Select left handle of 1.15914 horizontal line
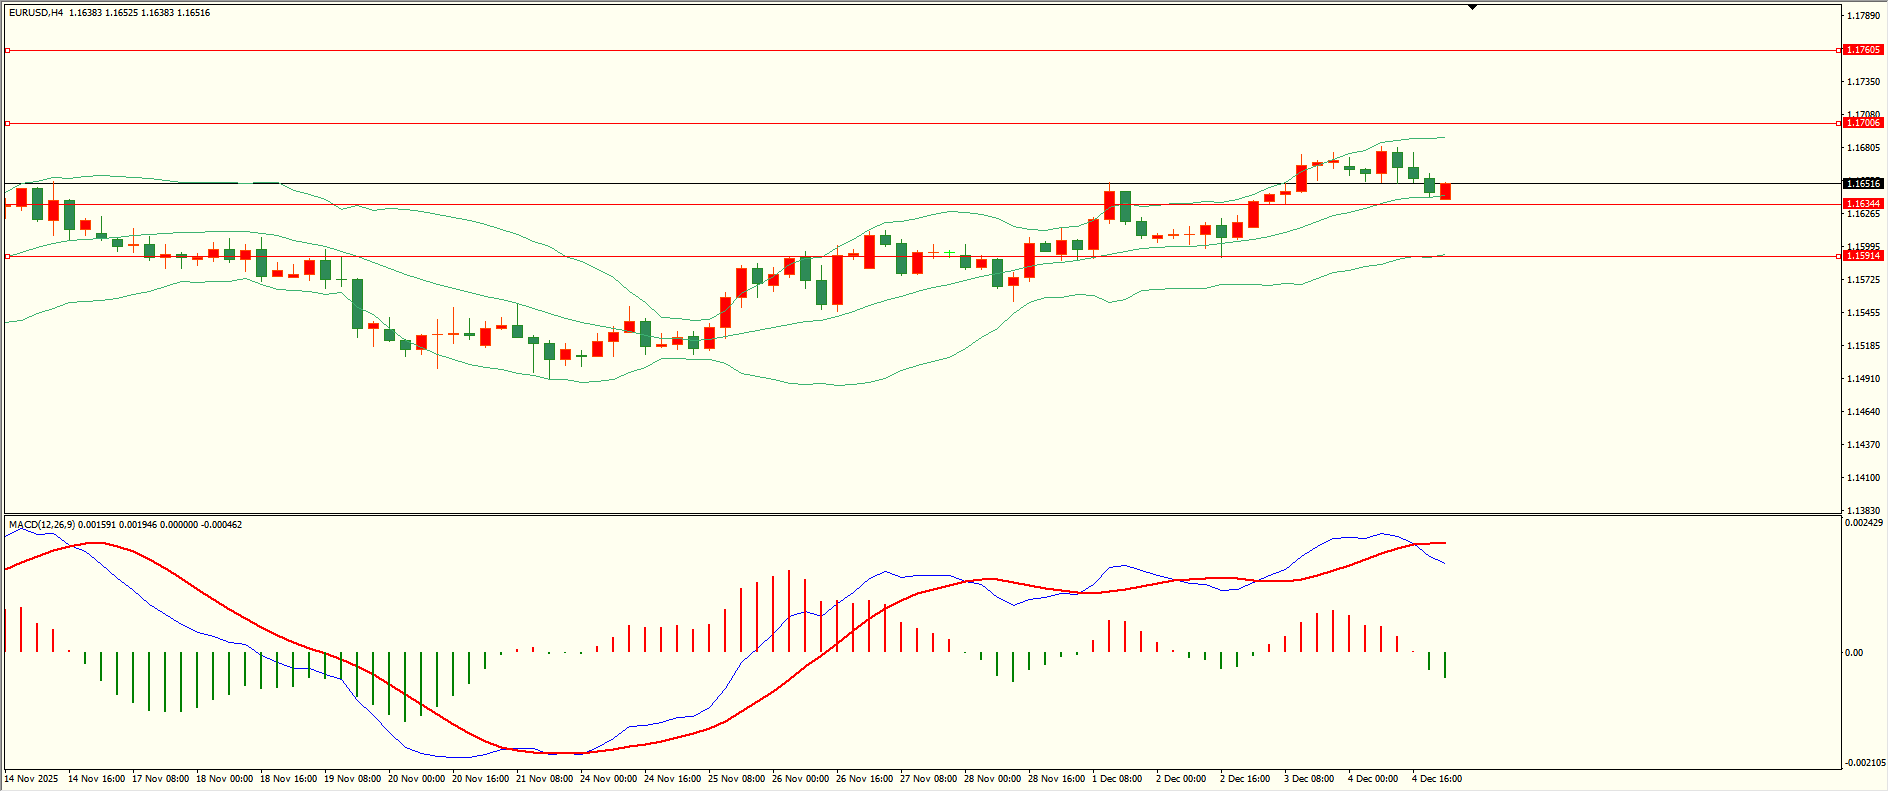 8,256
